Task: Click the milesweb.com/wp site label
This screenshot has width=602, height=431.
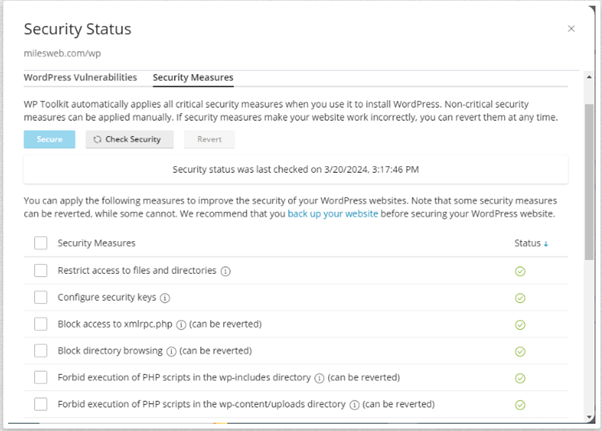Action: 62,53
